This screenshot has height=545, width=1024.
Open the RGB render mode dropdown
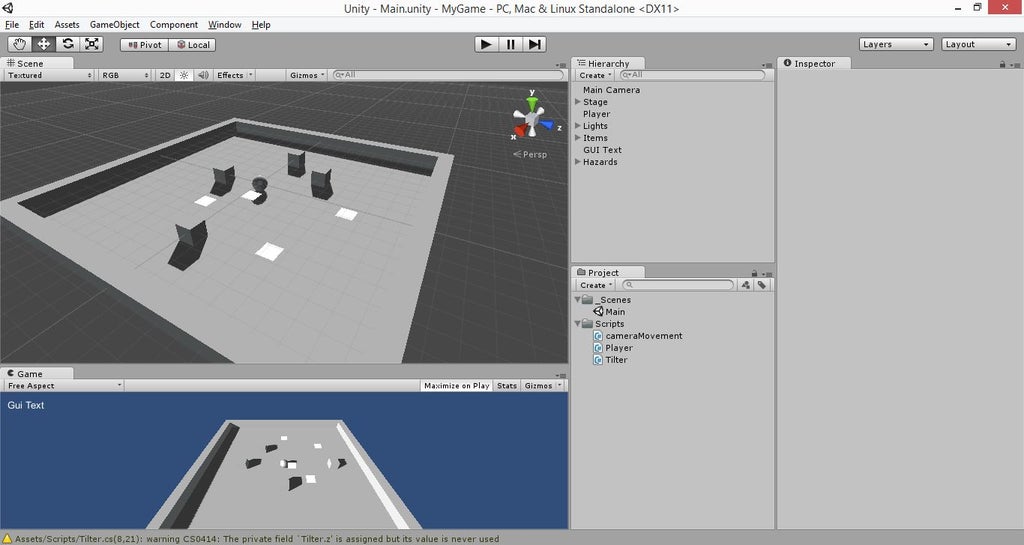125,75
